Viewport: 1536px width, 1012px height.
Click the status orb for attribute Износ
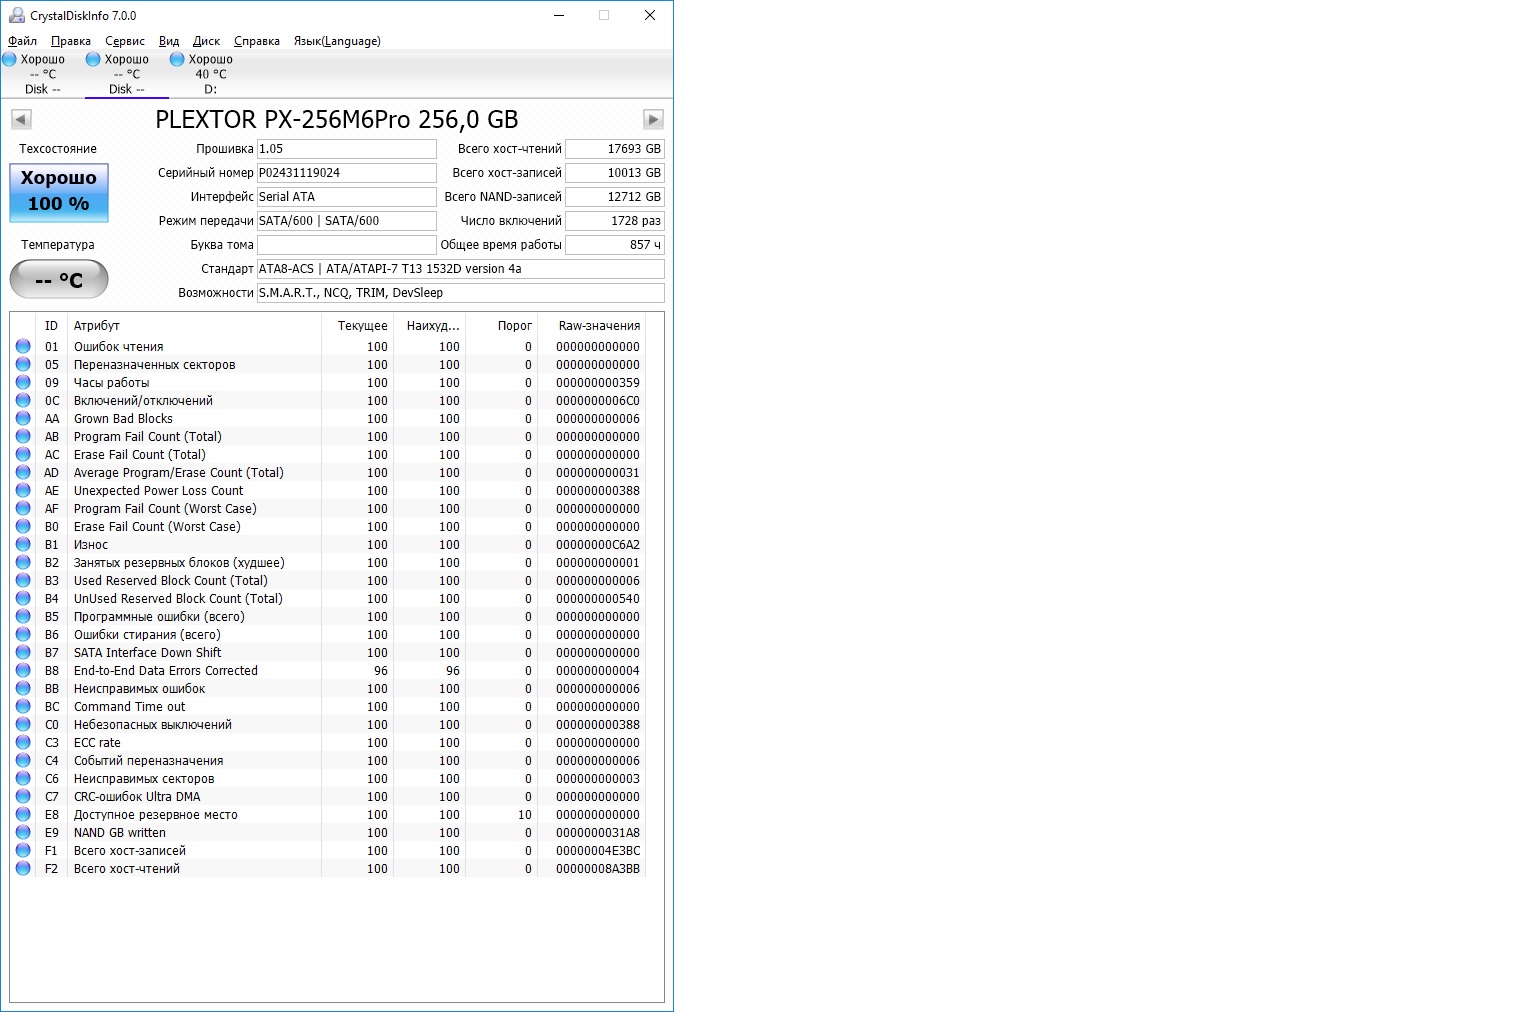click(x=23, y=544)
